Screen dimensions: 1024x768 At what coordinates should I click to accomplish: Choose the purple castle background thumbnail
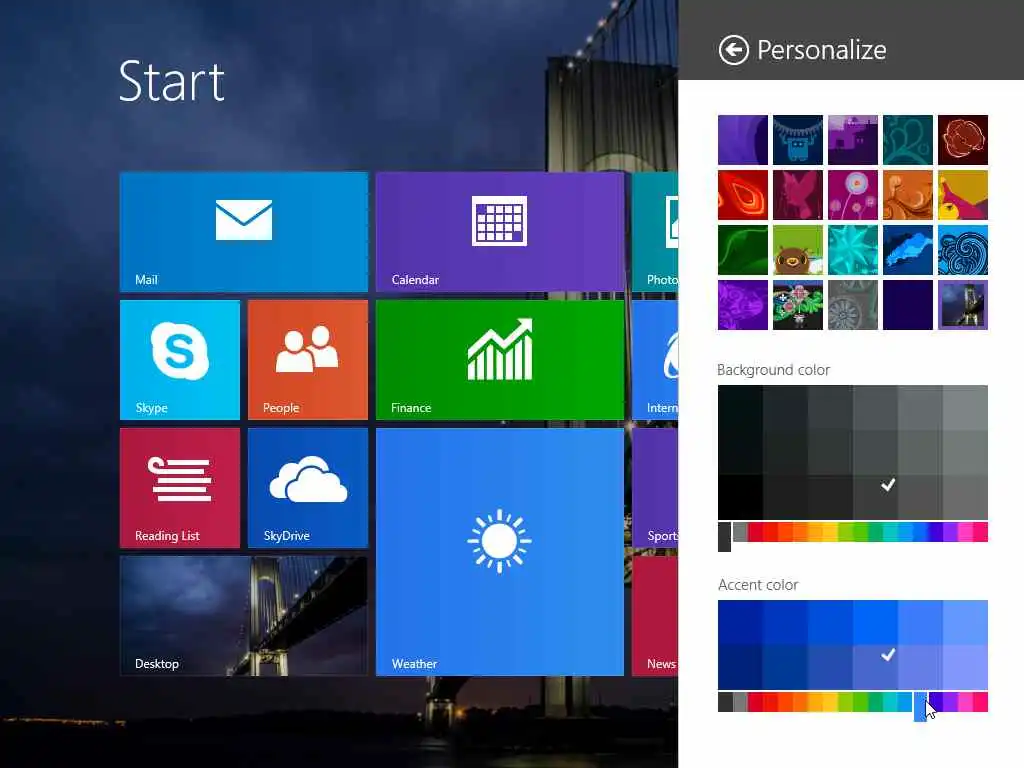click(853, 140)
